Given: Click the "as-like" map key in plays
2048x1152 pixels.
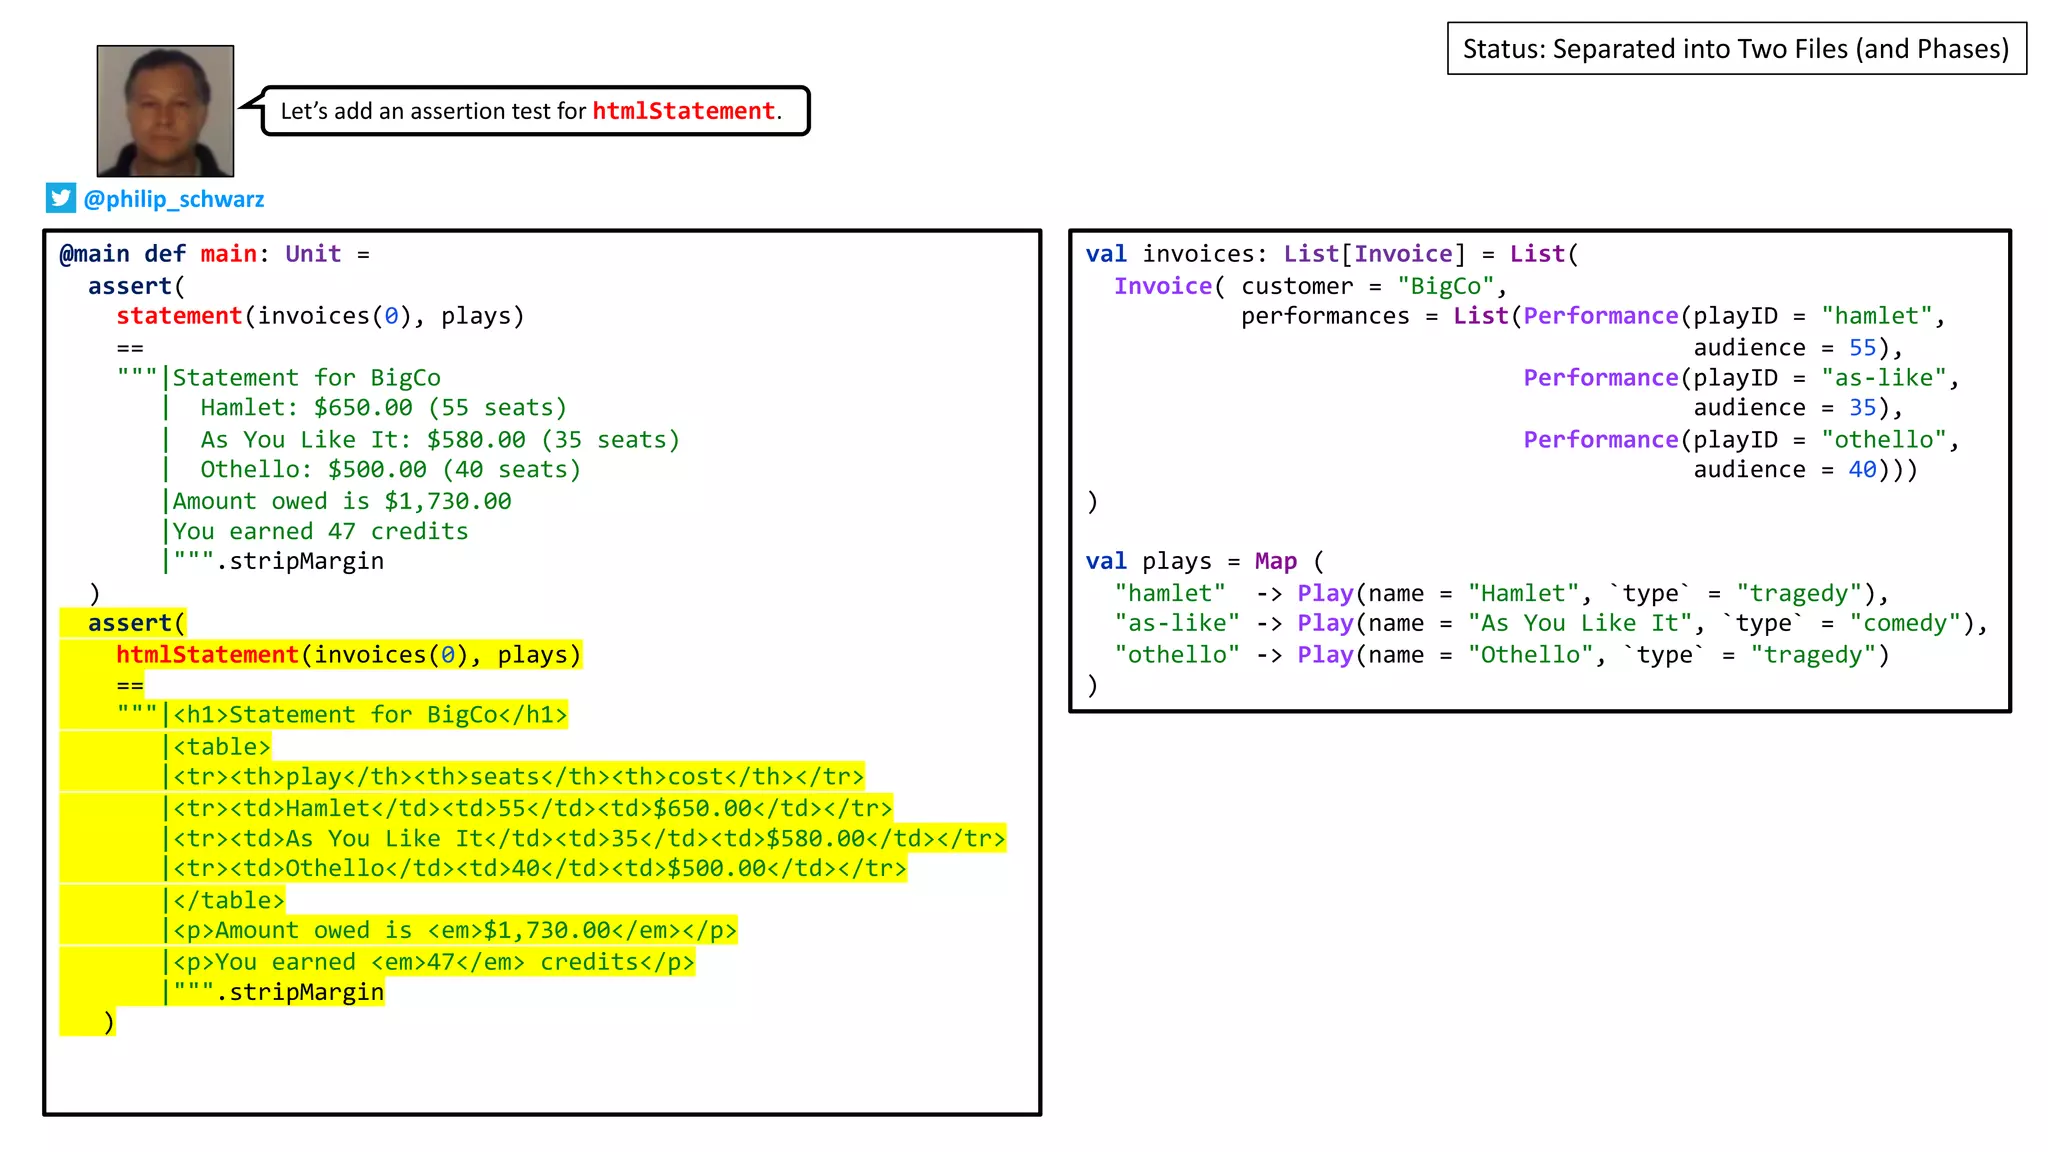Looking at the screenshot, I should point(1177,623).
